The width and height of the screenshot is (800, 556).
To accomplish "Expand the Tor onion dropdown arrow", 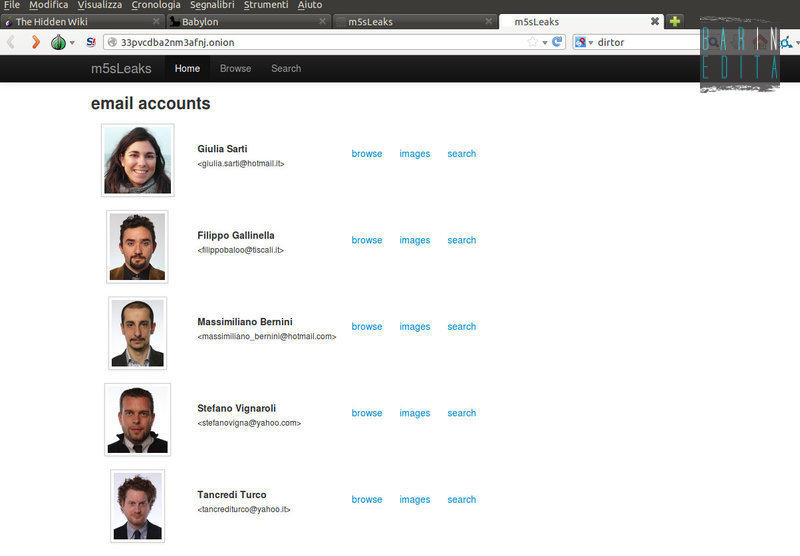I will pos(72,43).
